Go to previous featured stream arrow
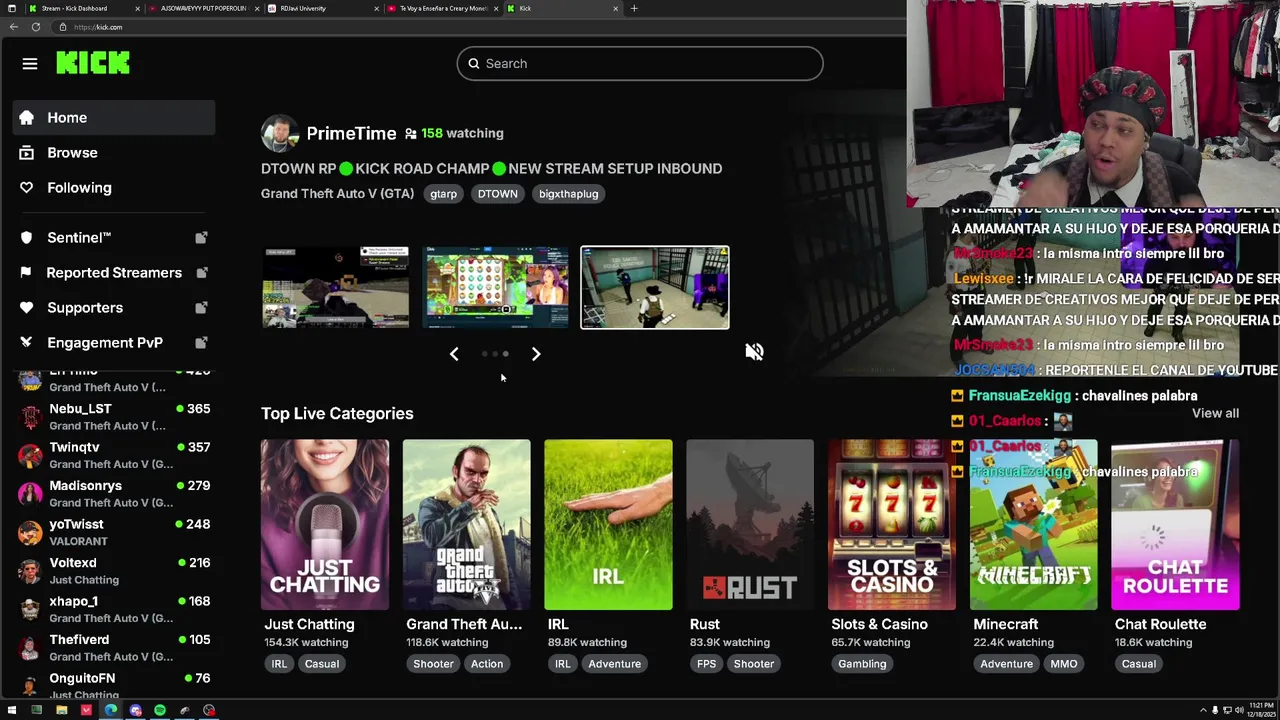Viewport: 1280px width, 720px height. click(454, 354)
